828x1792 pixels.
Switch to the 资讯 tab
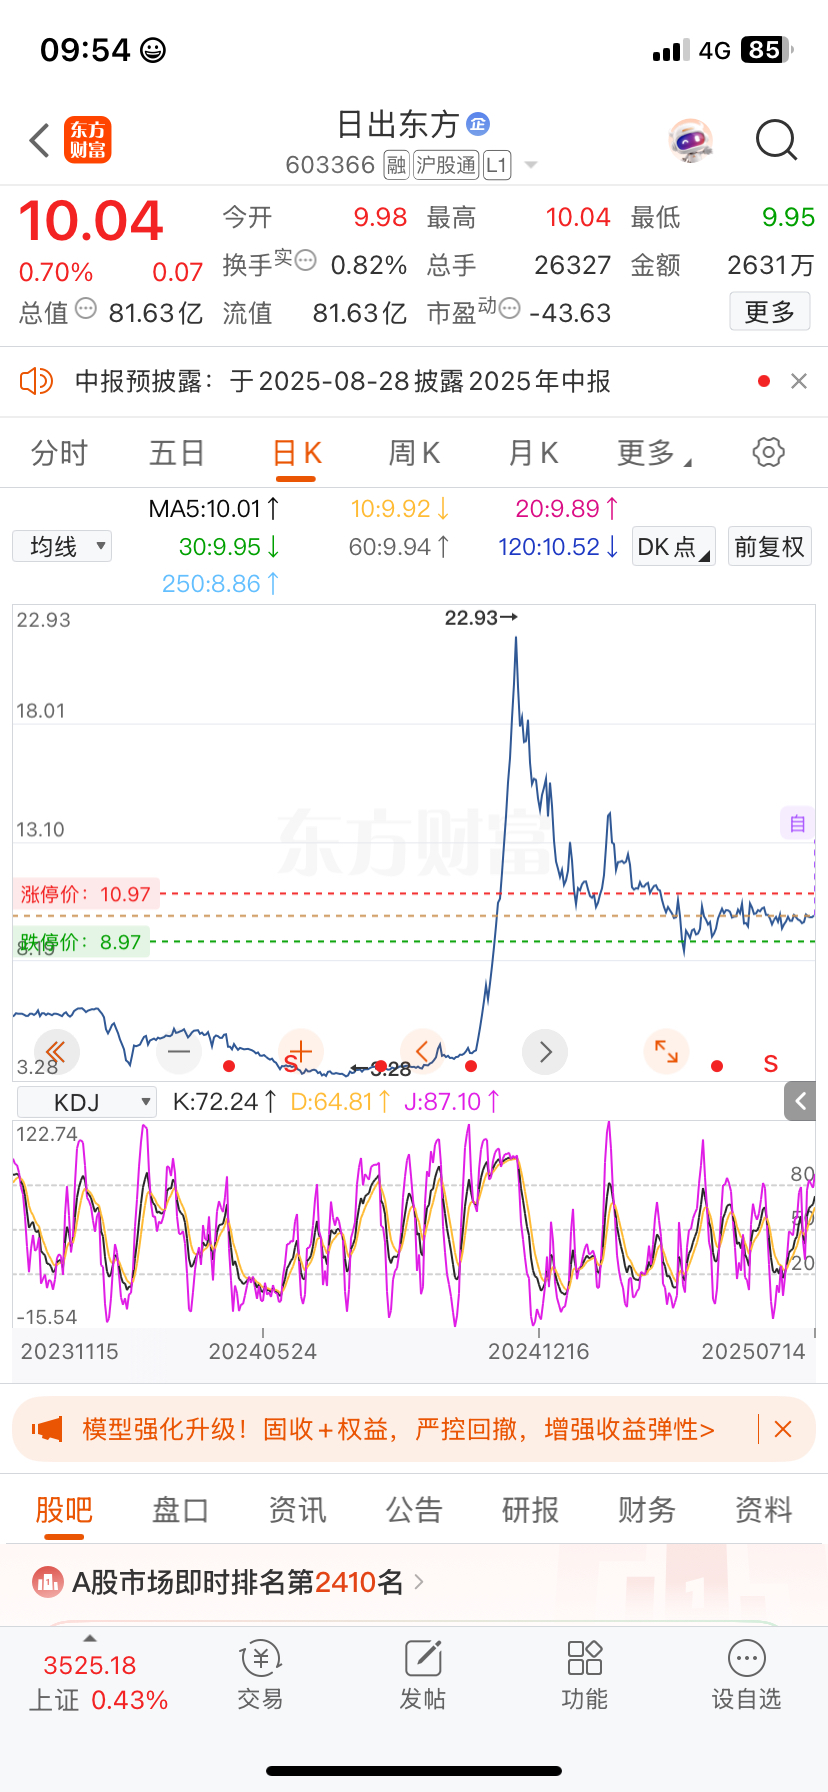[297, 1510]
